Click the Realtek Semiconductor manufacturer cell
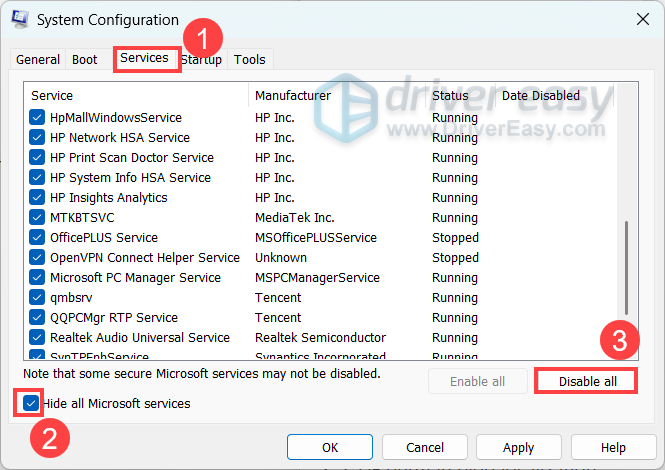This screenshot has height=470, width=665. pyautogui.click(x=320, y=337)
